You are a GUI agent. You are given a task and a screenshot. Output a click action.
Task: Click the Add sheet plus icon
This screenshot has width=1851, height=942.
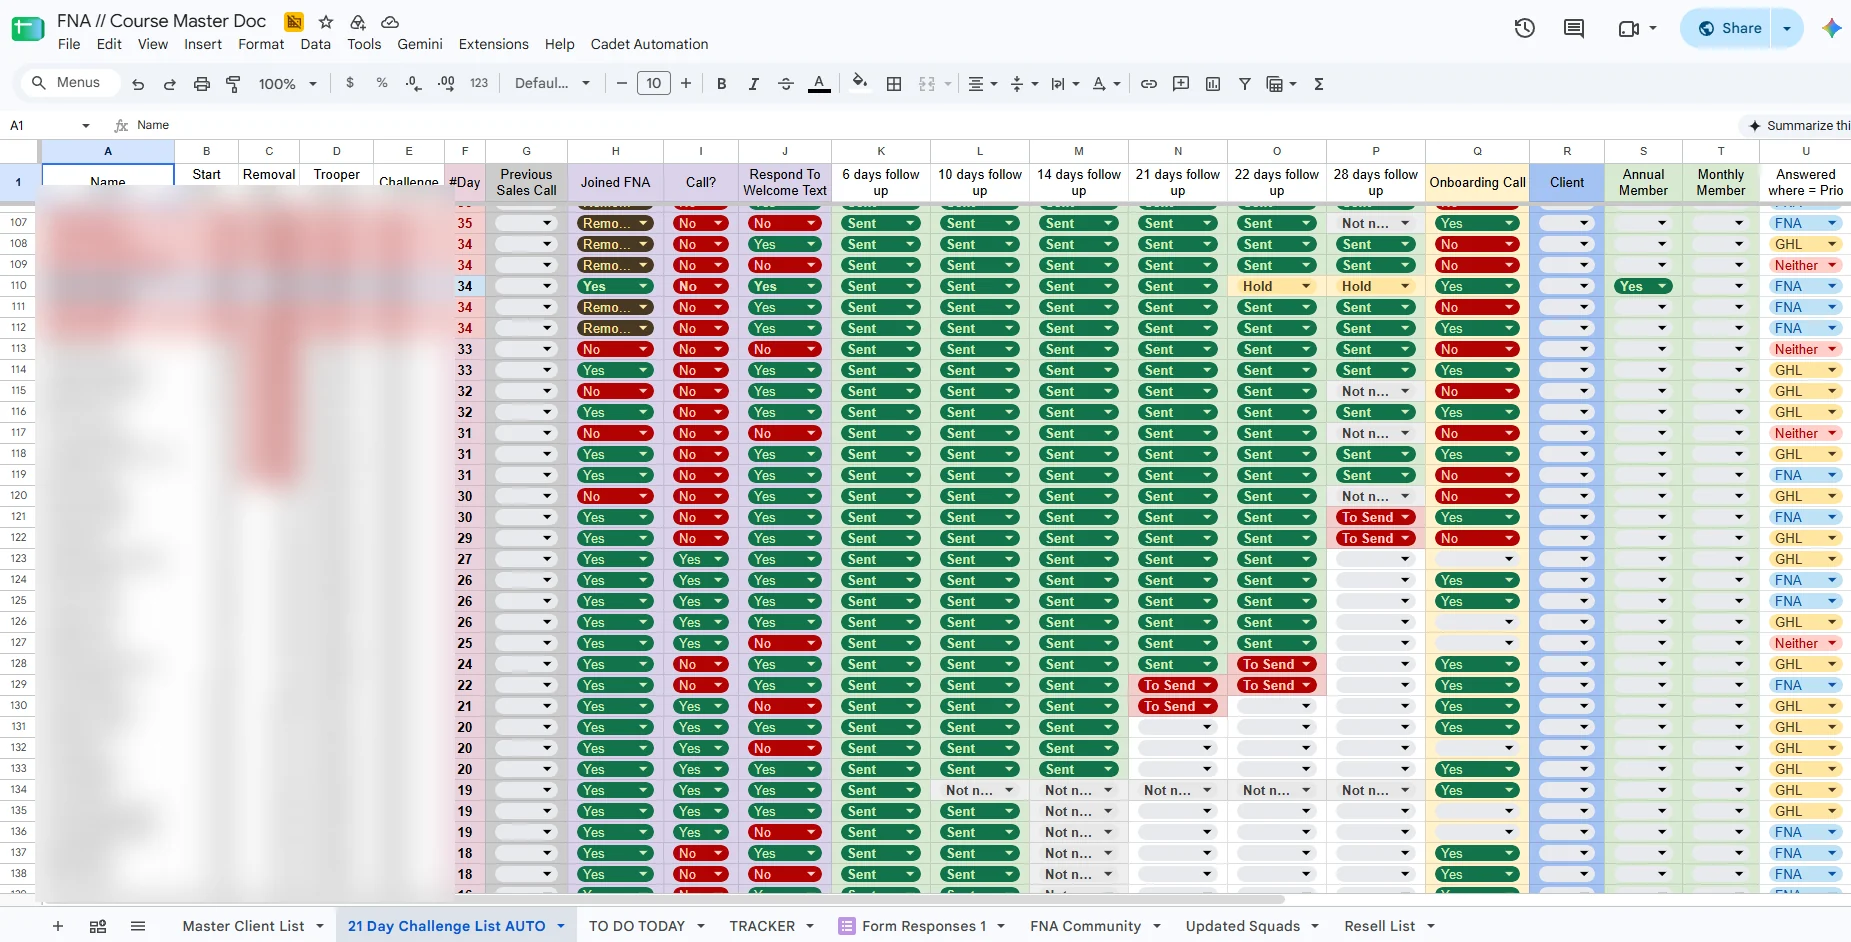58,926
